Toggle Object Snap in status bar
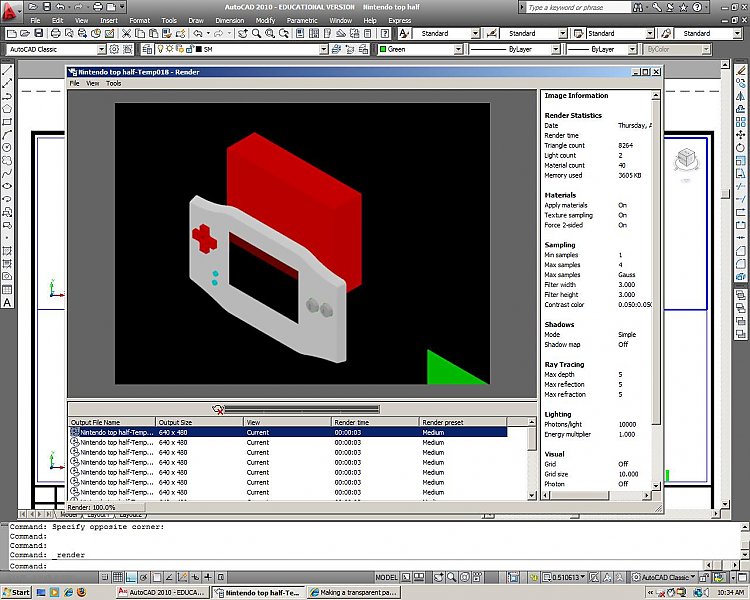The image size is (750, 600). point(156,577)
